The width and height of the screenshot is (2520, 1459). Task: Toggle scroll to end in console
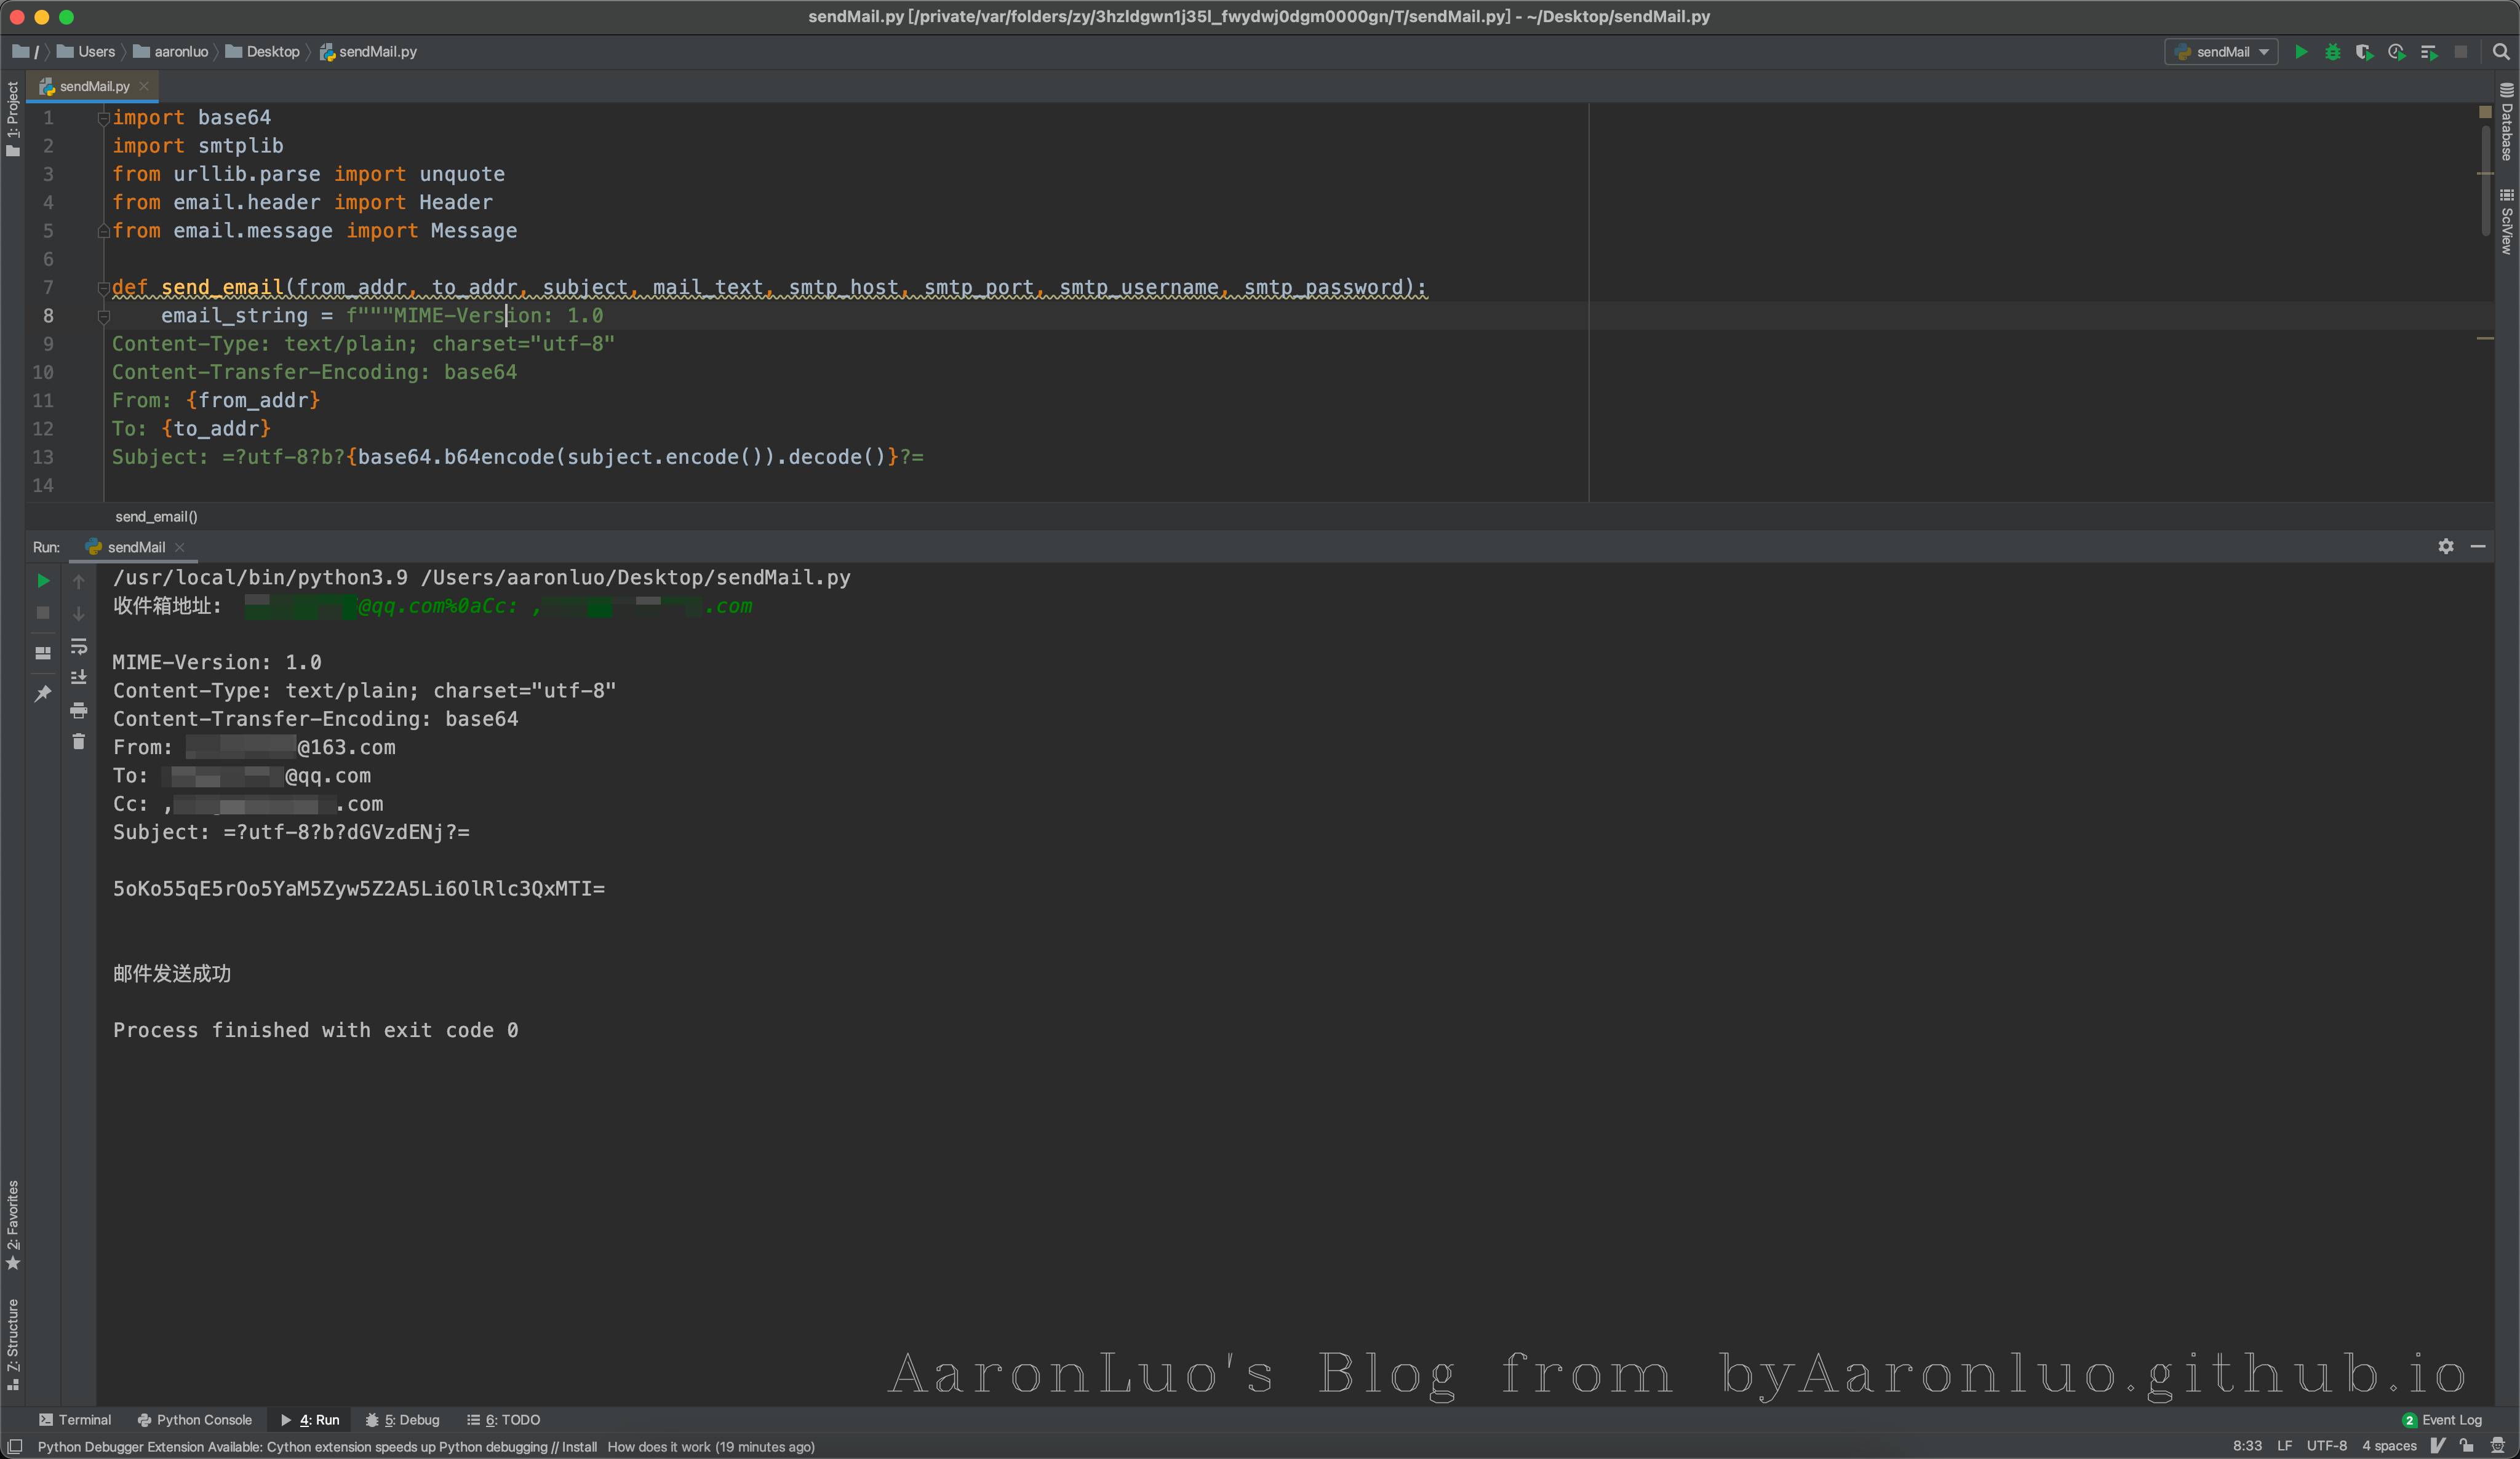point(79,678)
